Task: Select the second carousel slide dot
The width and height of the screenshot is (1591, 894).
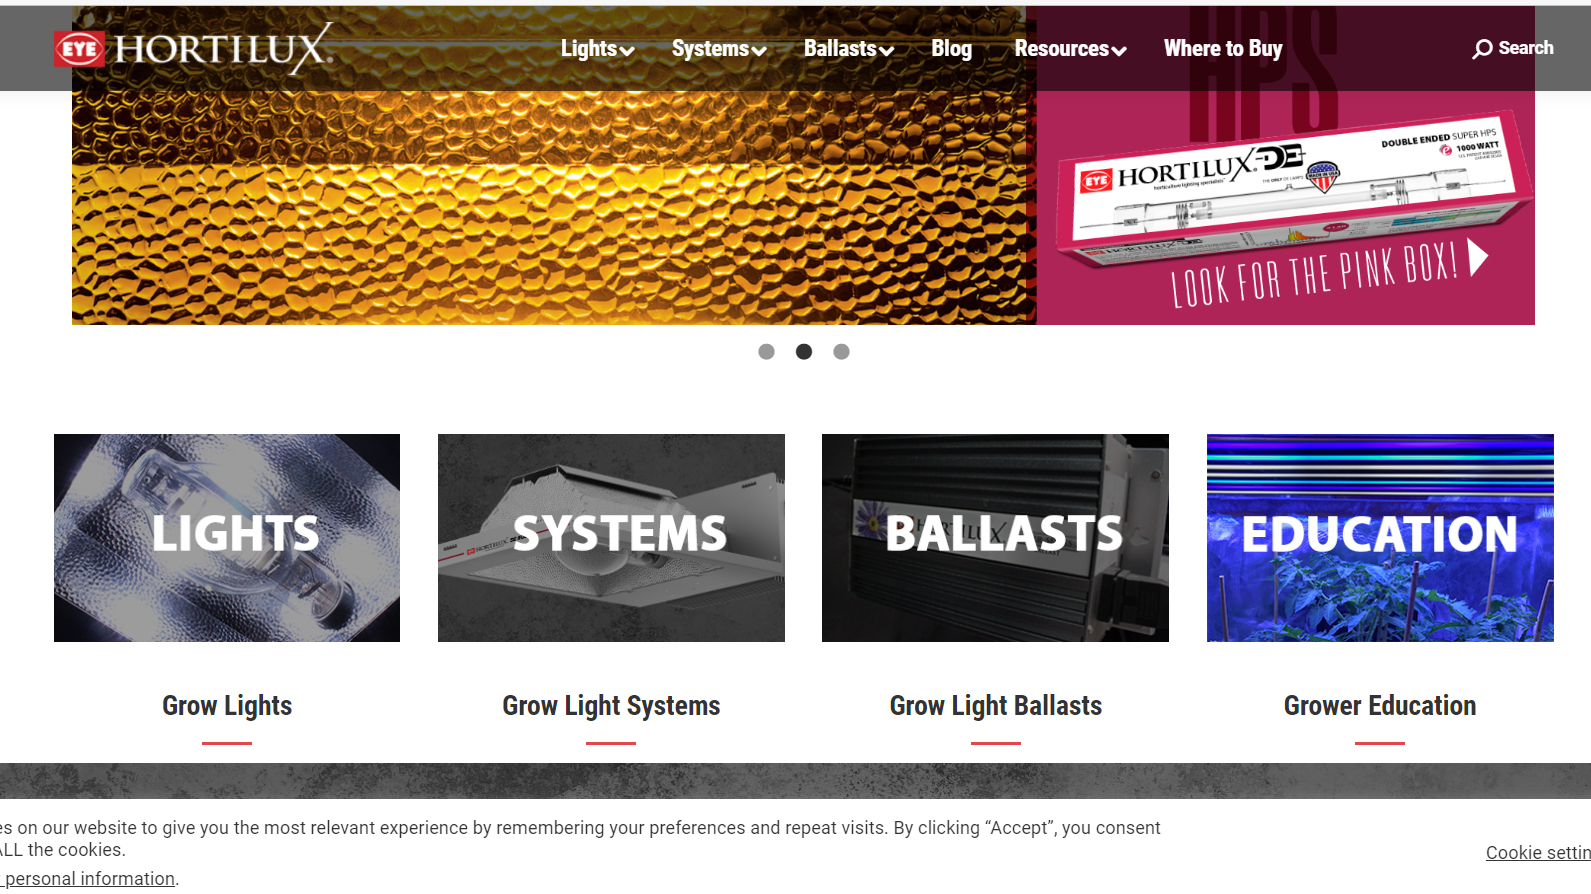Action: (x=804, y=352)
